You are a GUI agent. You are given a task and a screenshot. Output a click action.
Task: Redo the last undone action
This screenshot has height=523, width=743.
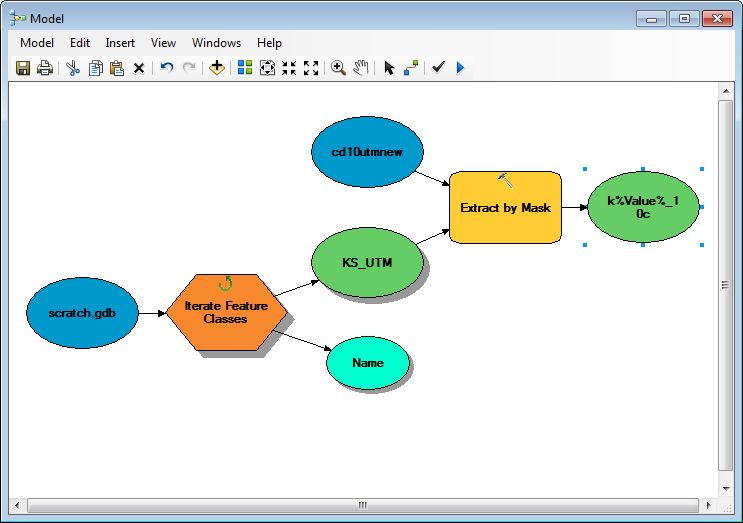(189, 68)
